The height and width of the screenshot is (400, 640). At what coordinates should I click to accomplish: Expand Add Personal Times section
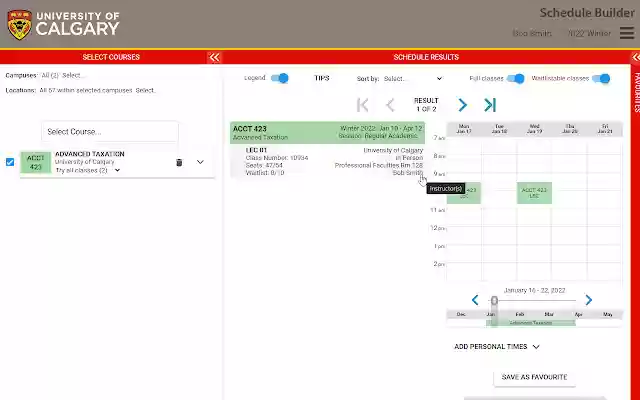(x=497, y=347)
